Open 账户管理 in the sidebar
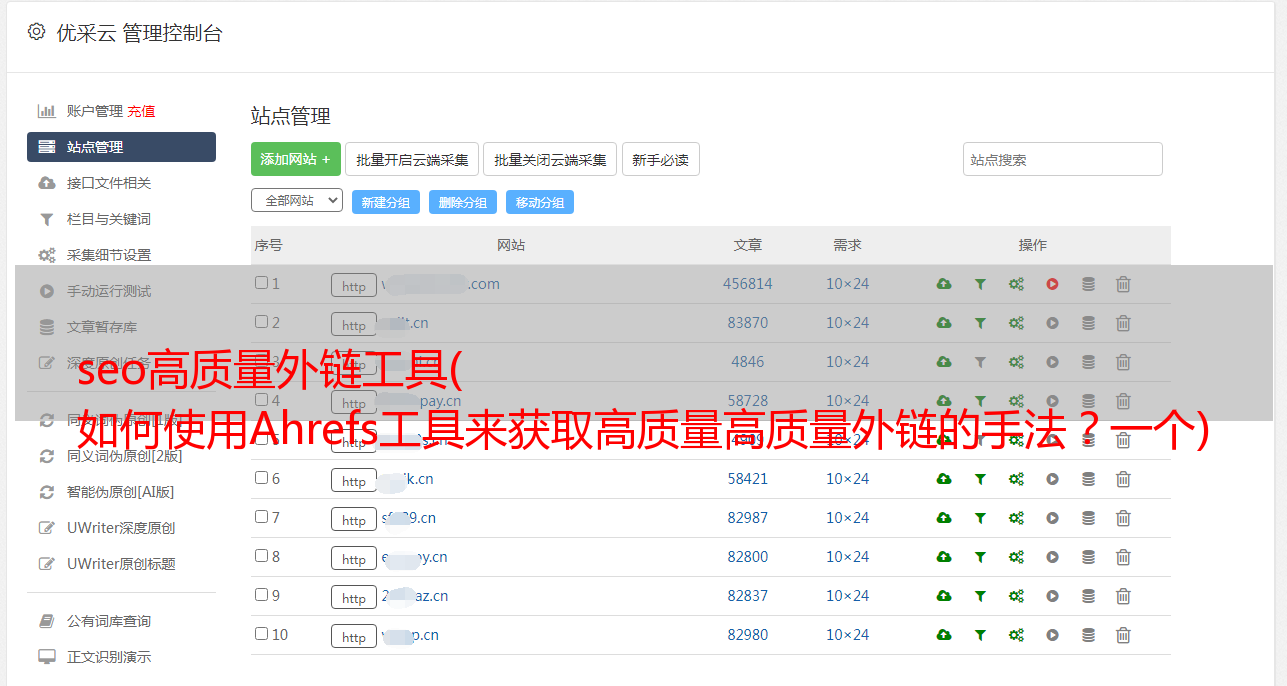Screen dimensions: 1287x686 coord(95,111)
